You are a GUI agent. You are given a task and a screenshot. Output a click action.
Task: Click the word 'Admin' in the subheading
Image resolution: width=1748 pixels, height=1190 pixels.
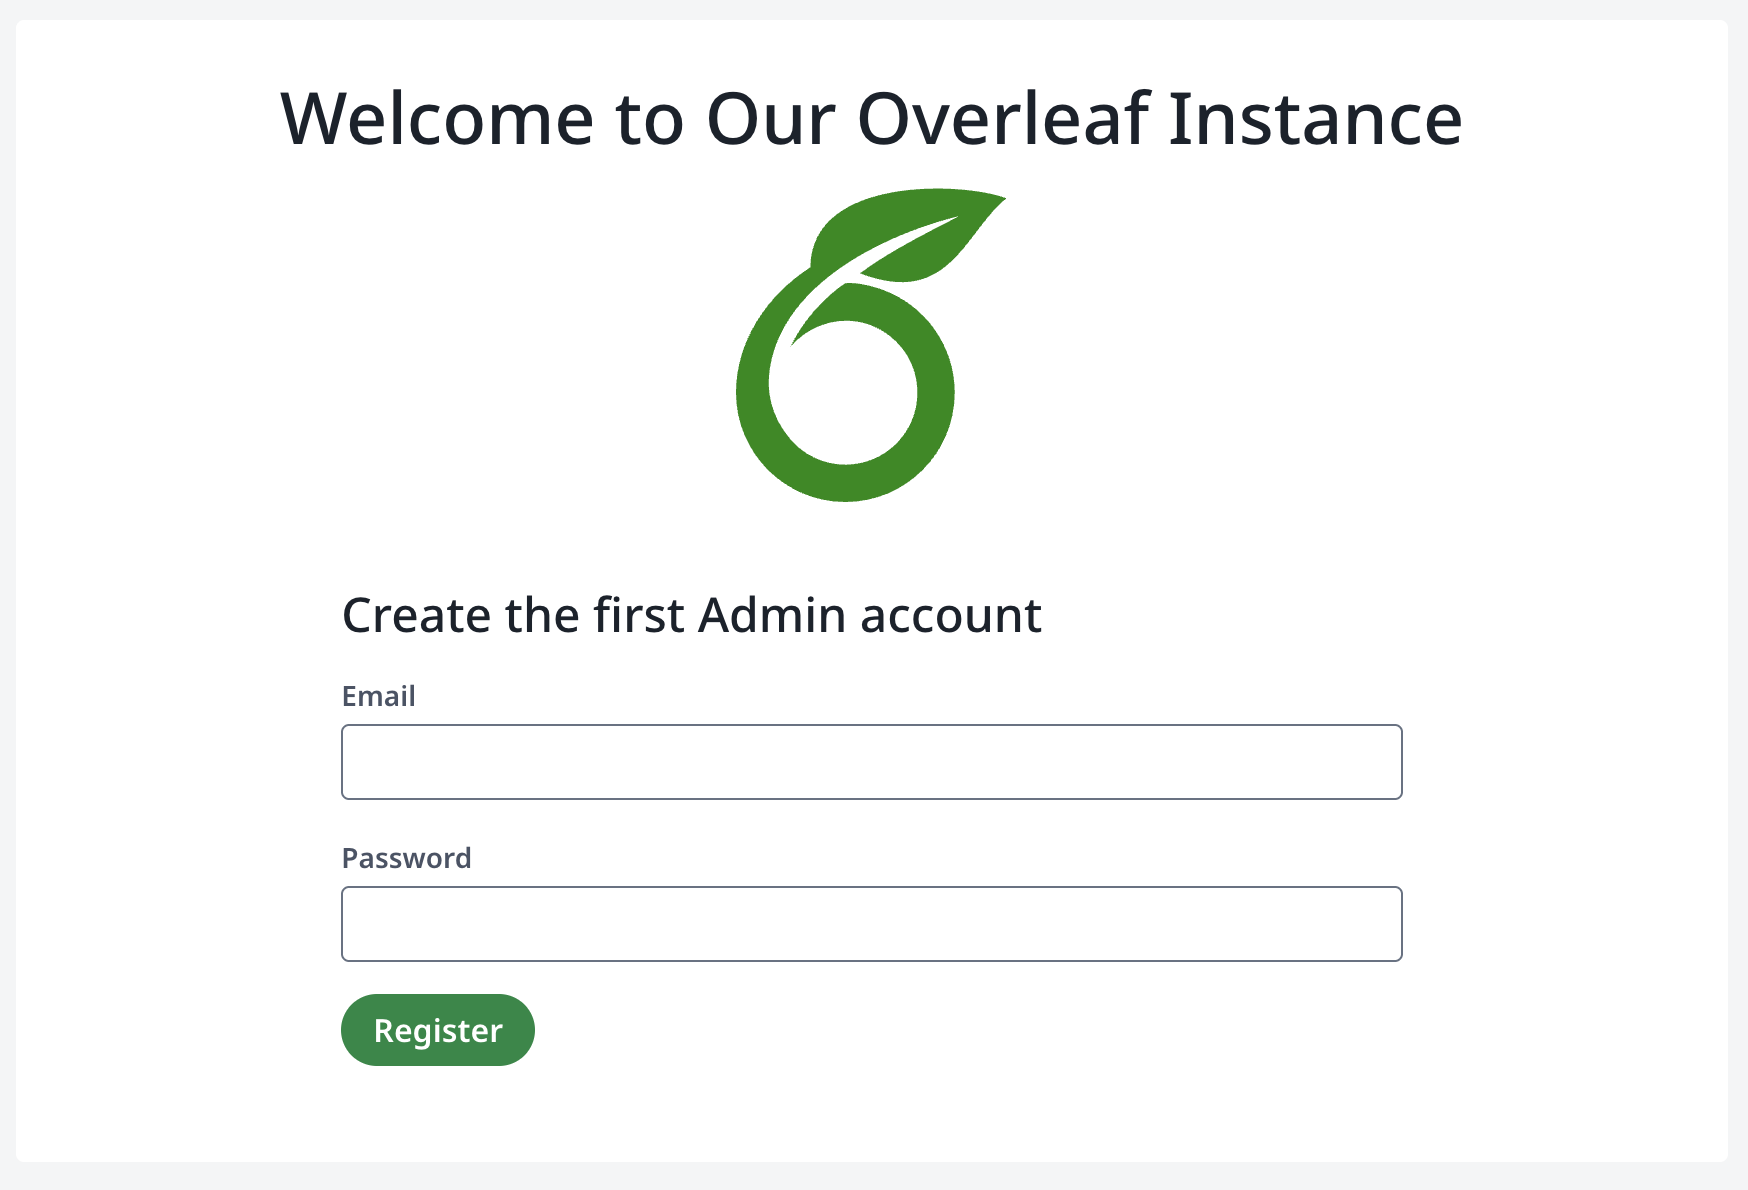(x=771, y=615)
